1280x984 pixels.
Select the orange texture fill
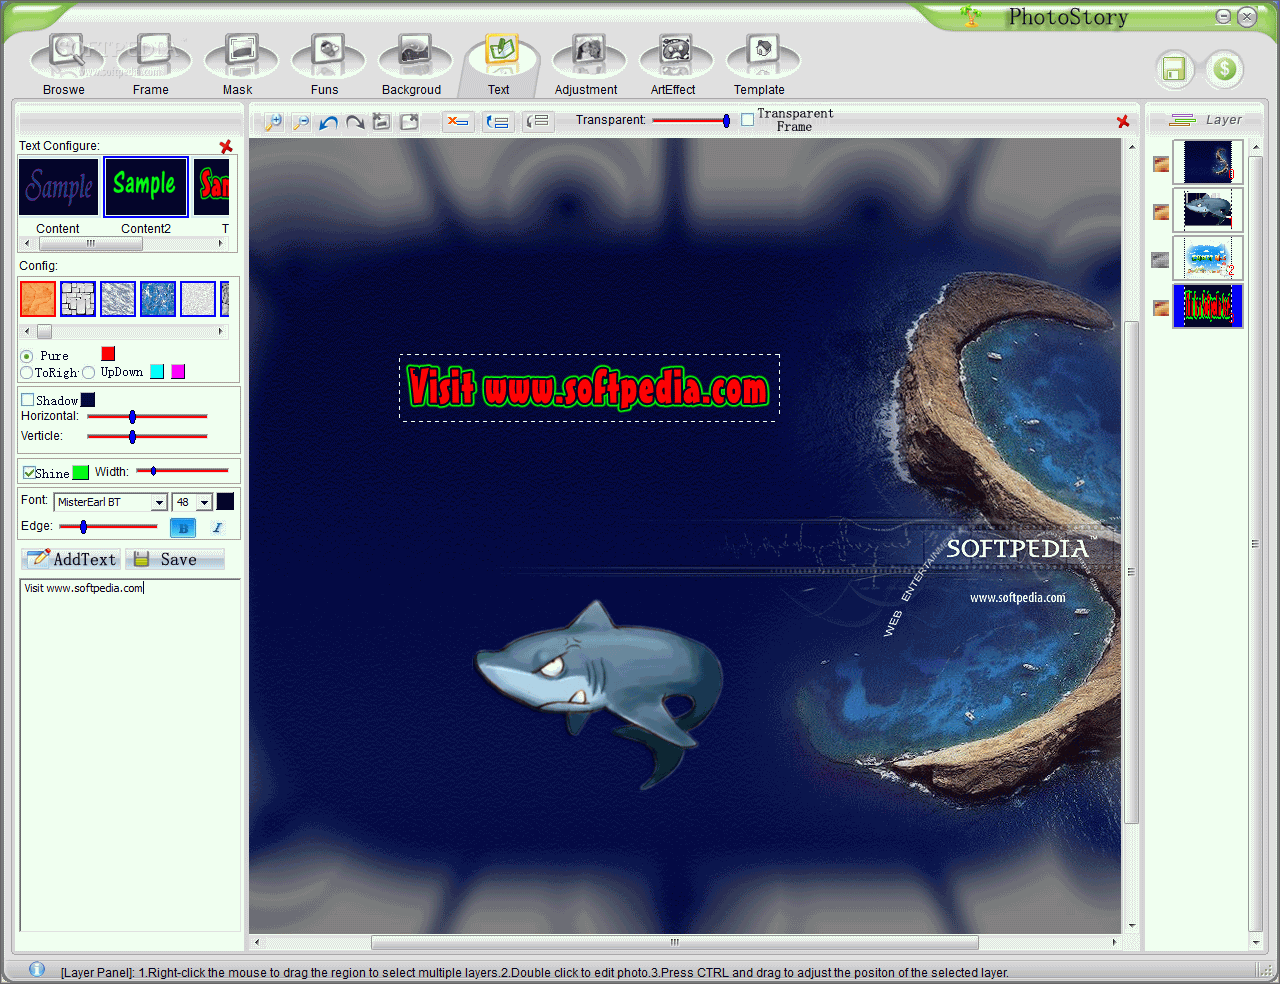click(38, 299)
